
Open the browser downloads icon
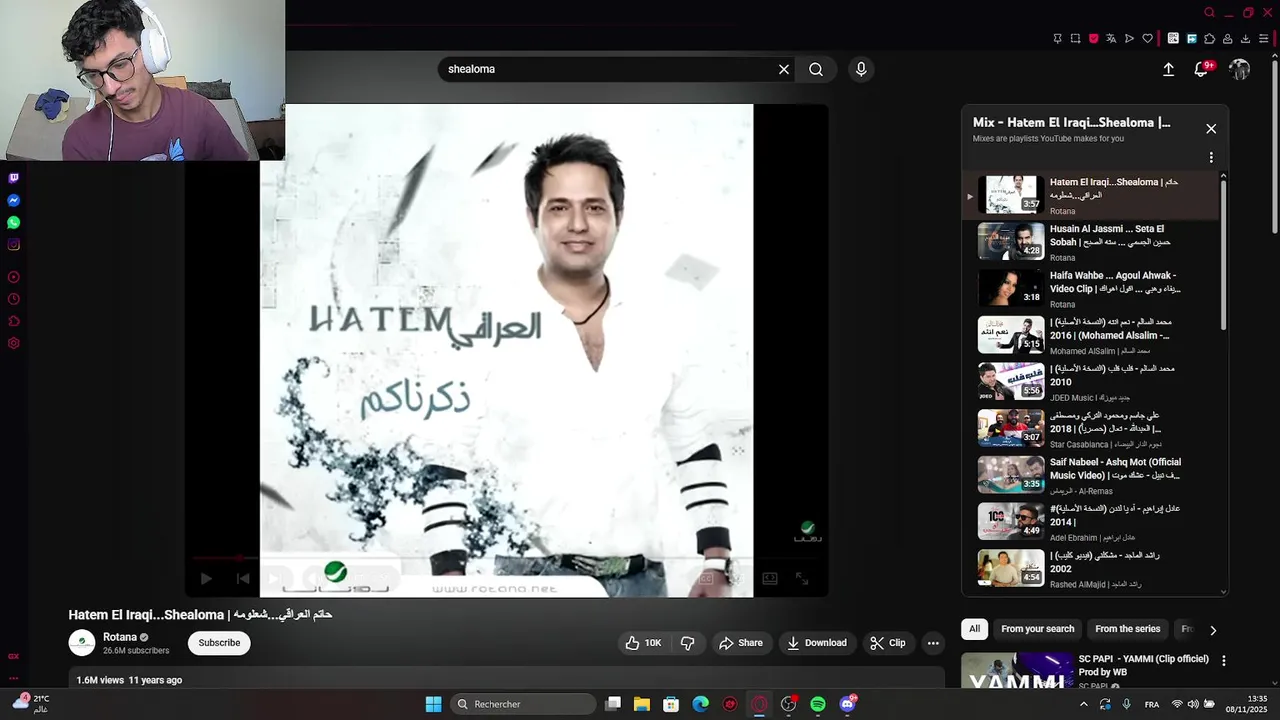click(1245, 39)
